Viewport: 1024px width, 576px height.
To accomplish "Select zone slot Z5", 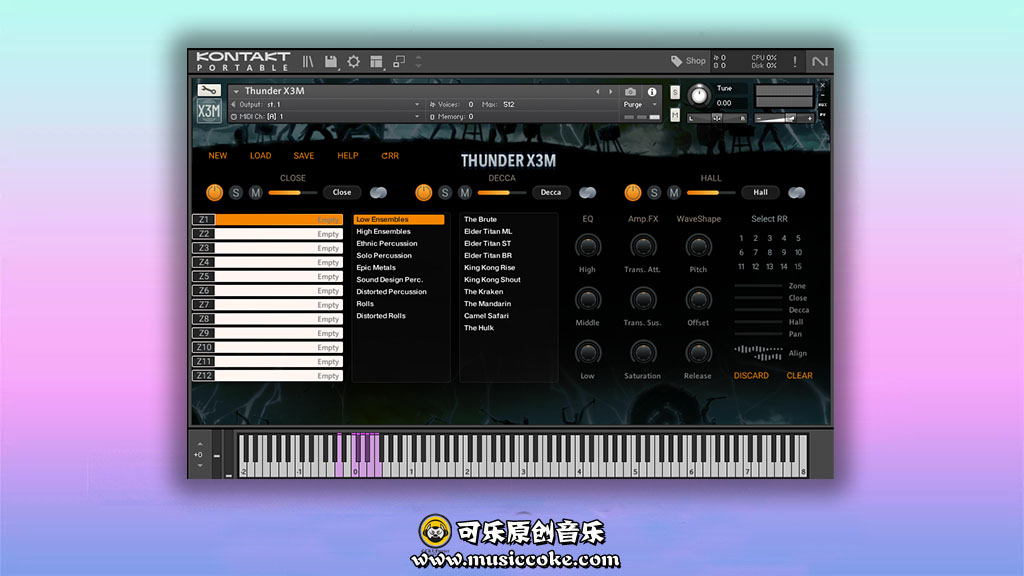I will click(267, 276).
